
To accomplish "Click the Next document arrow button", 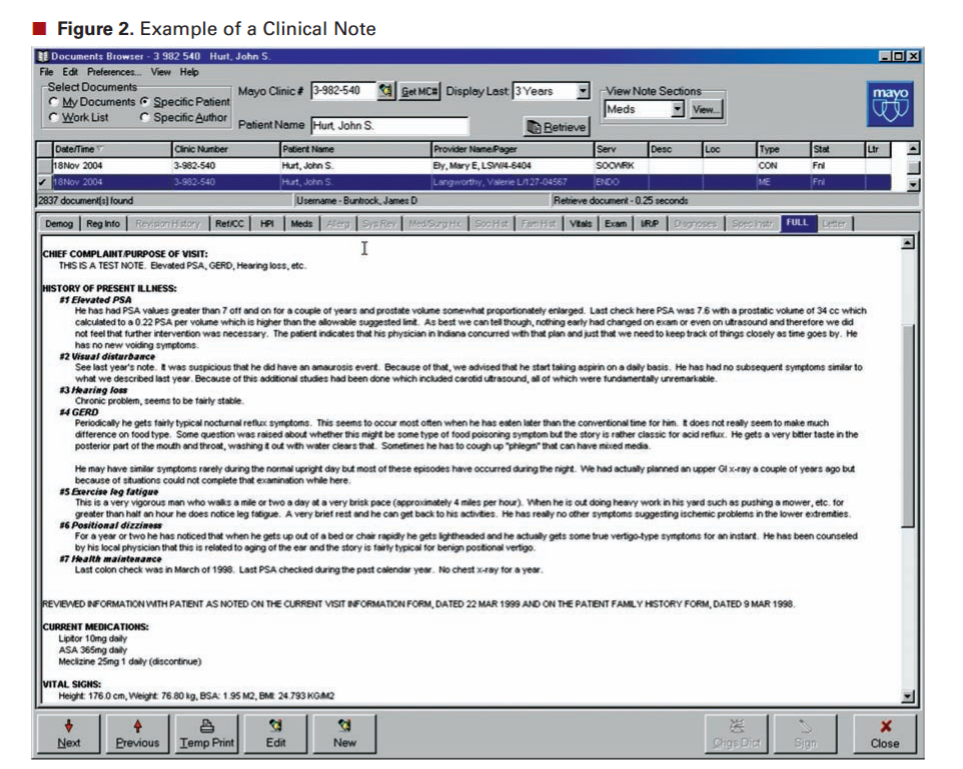I will pyautogui.click(x=69, y=733).
